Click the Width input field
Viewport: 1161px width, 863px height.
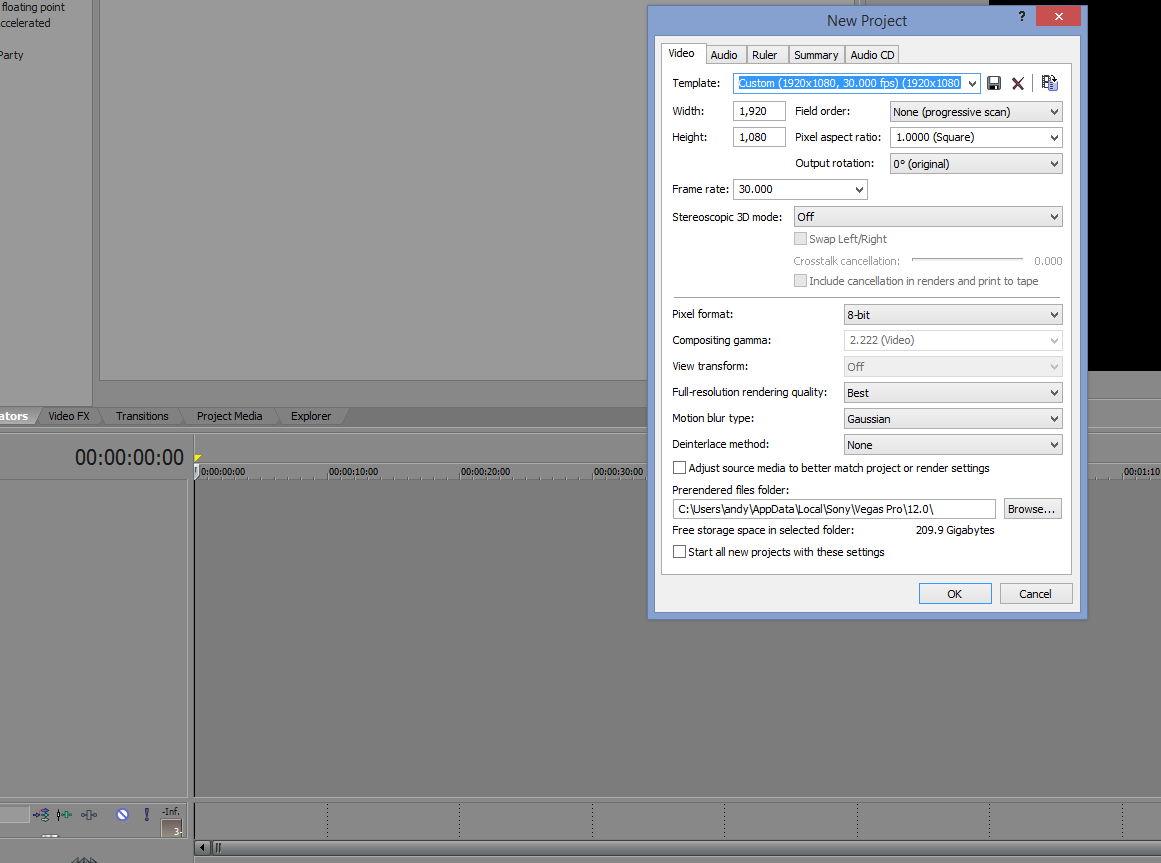click(759, 112)
